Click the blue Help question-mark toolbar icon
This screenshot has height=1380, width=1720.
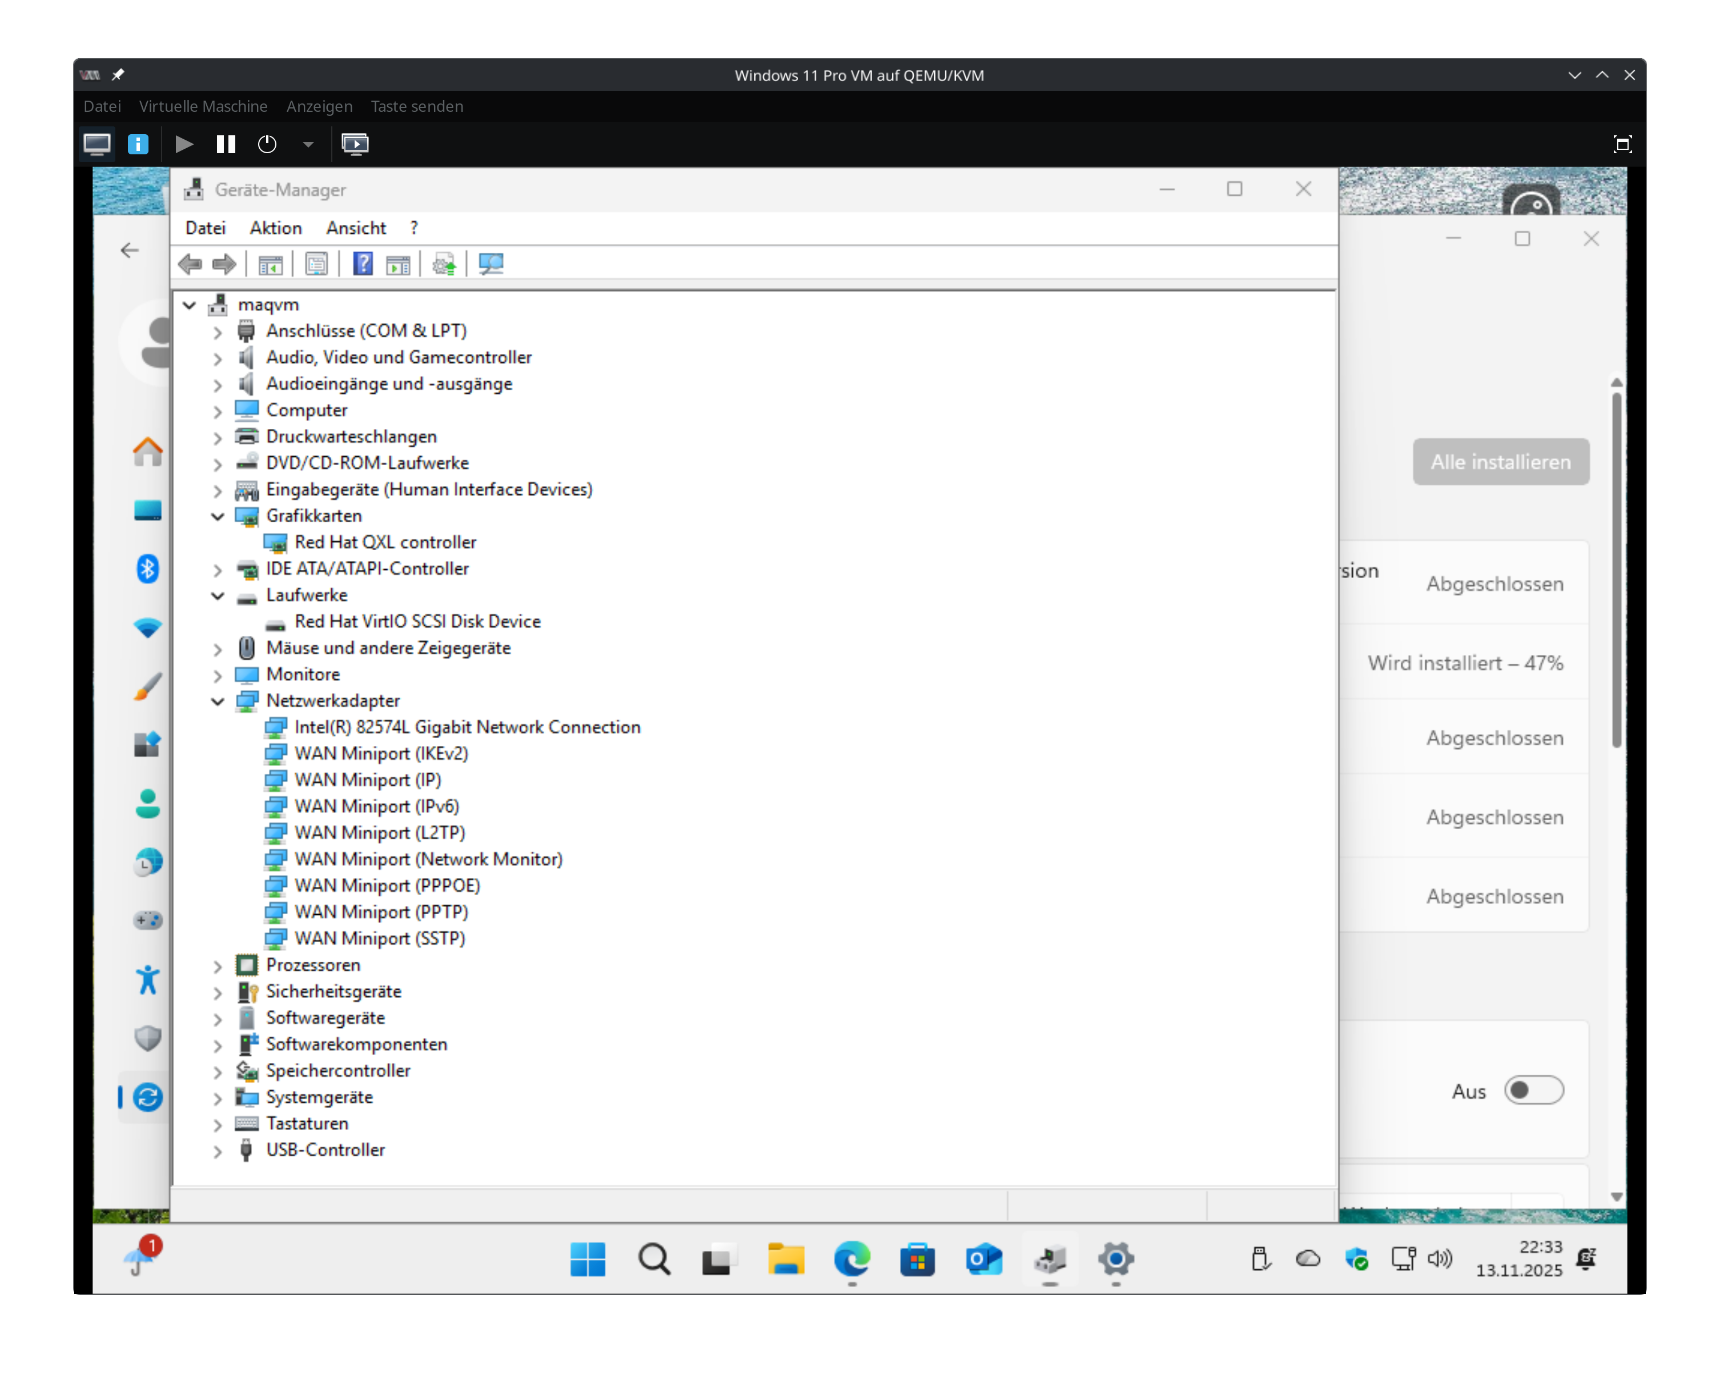pos(363,264)
